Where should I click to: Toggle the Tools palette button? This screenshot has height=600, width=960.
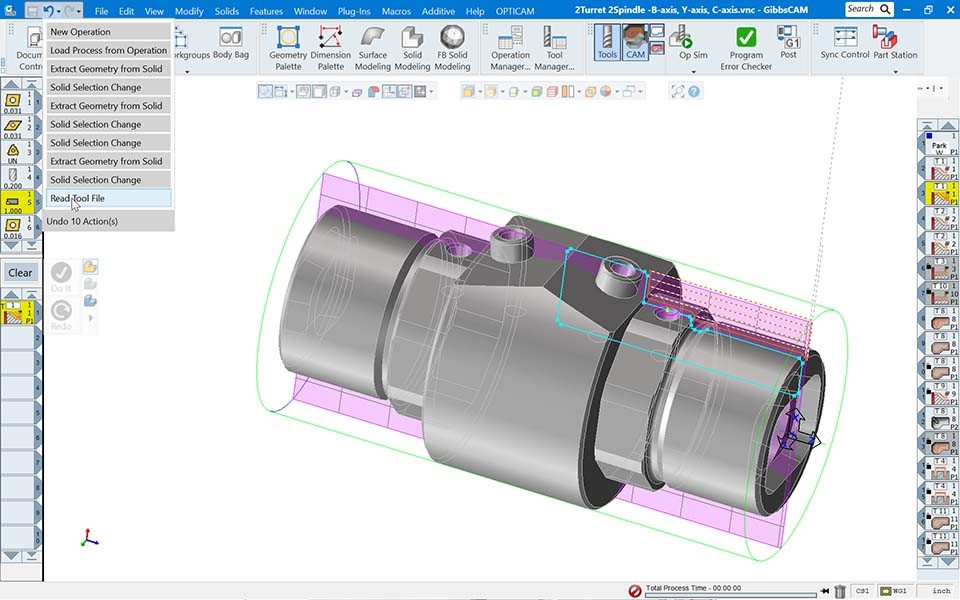pos(608,42)
